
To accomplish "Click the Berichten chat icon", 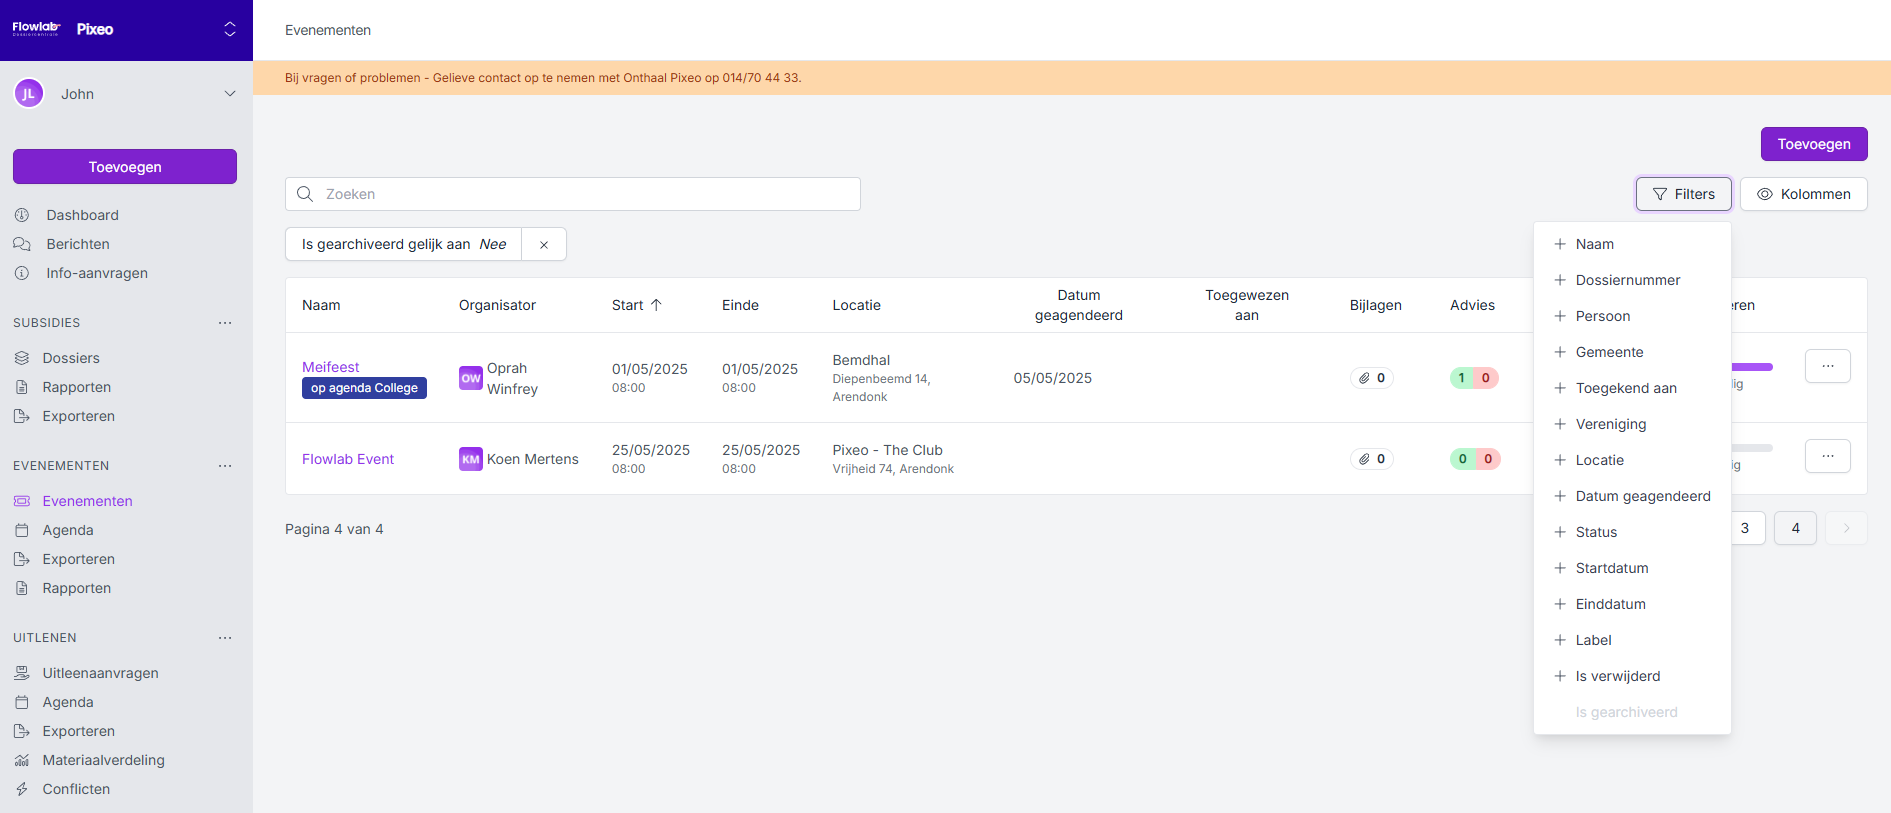I will tap(22, 244).
